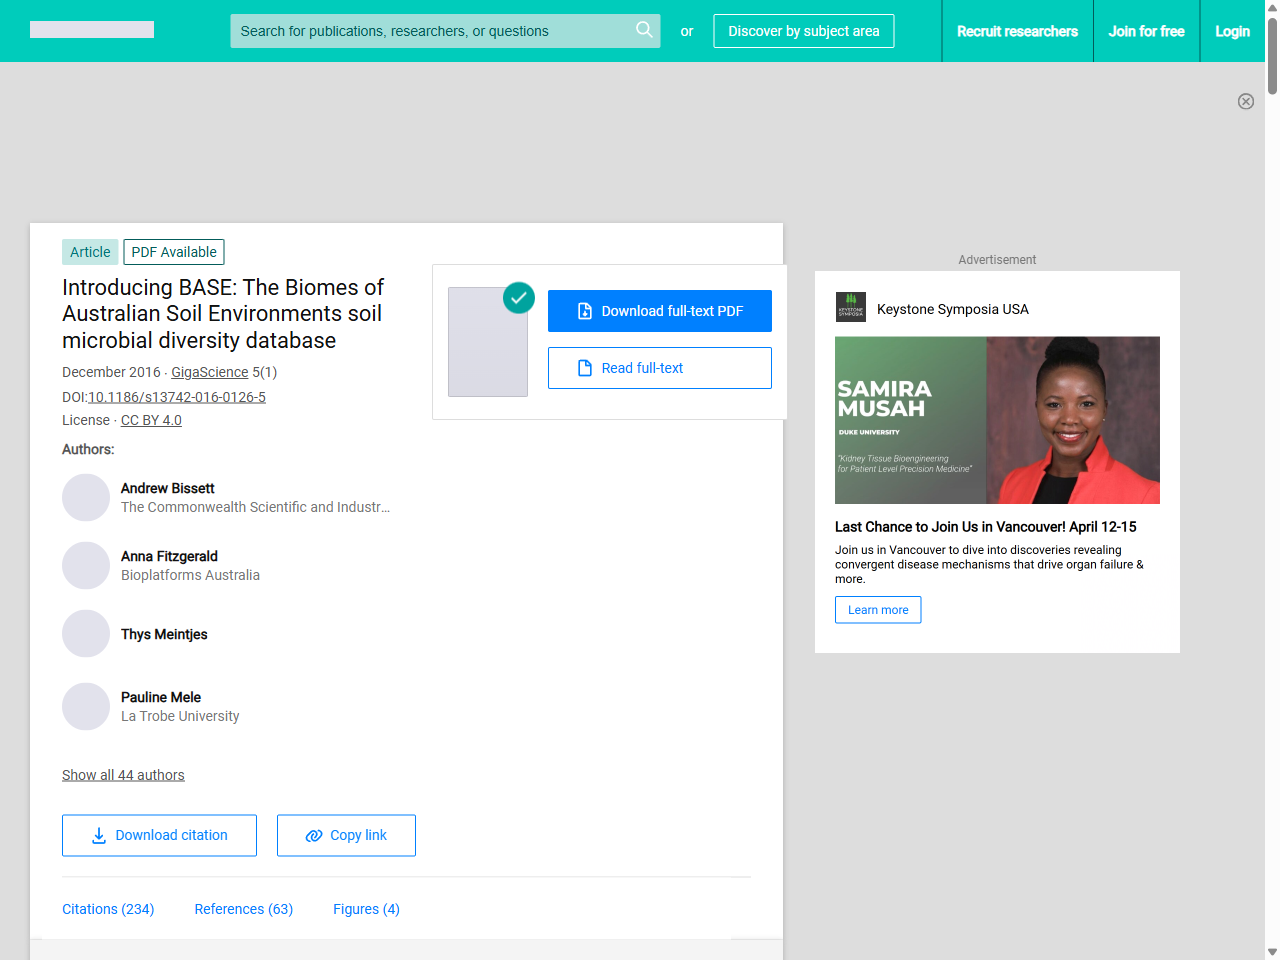This screenshot has height=960, width=1280.
Task: Click Thys Meintjes' profile avatar
Action: coord(86,634)
